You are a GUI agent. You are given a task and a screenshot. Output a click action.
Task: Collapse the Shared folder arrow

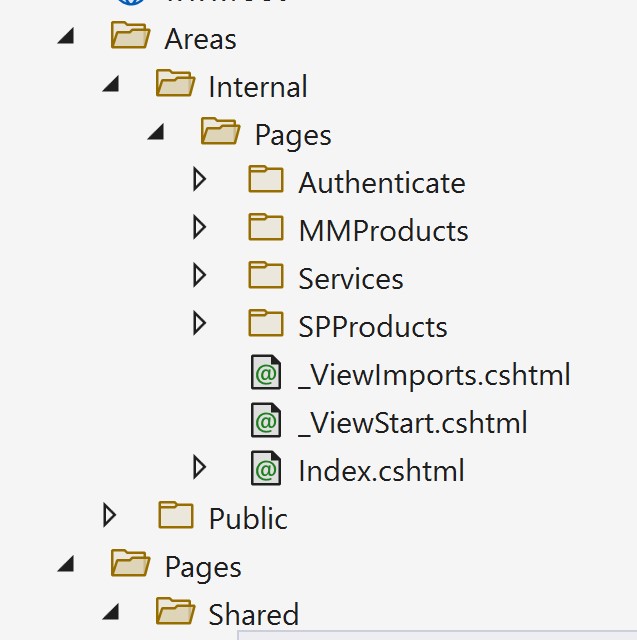(x=111, y=611)
